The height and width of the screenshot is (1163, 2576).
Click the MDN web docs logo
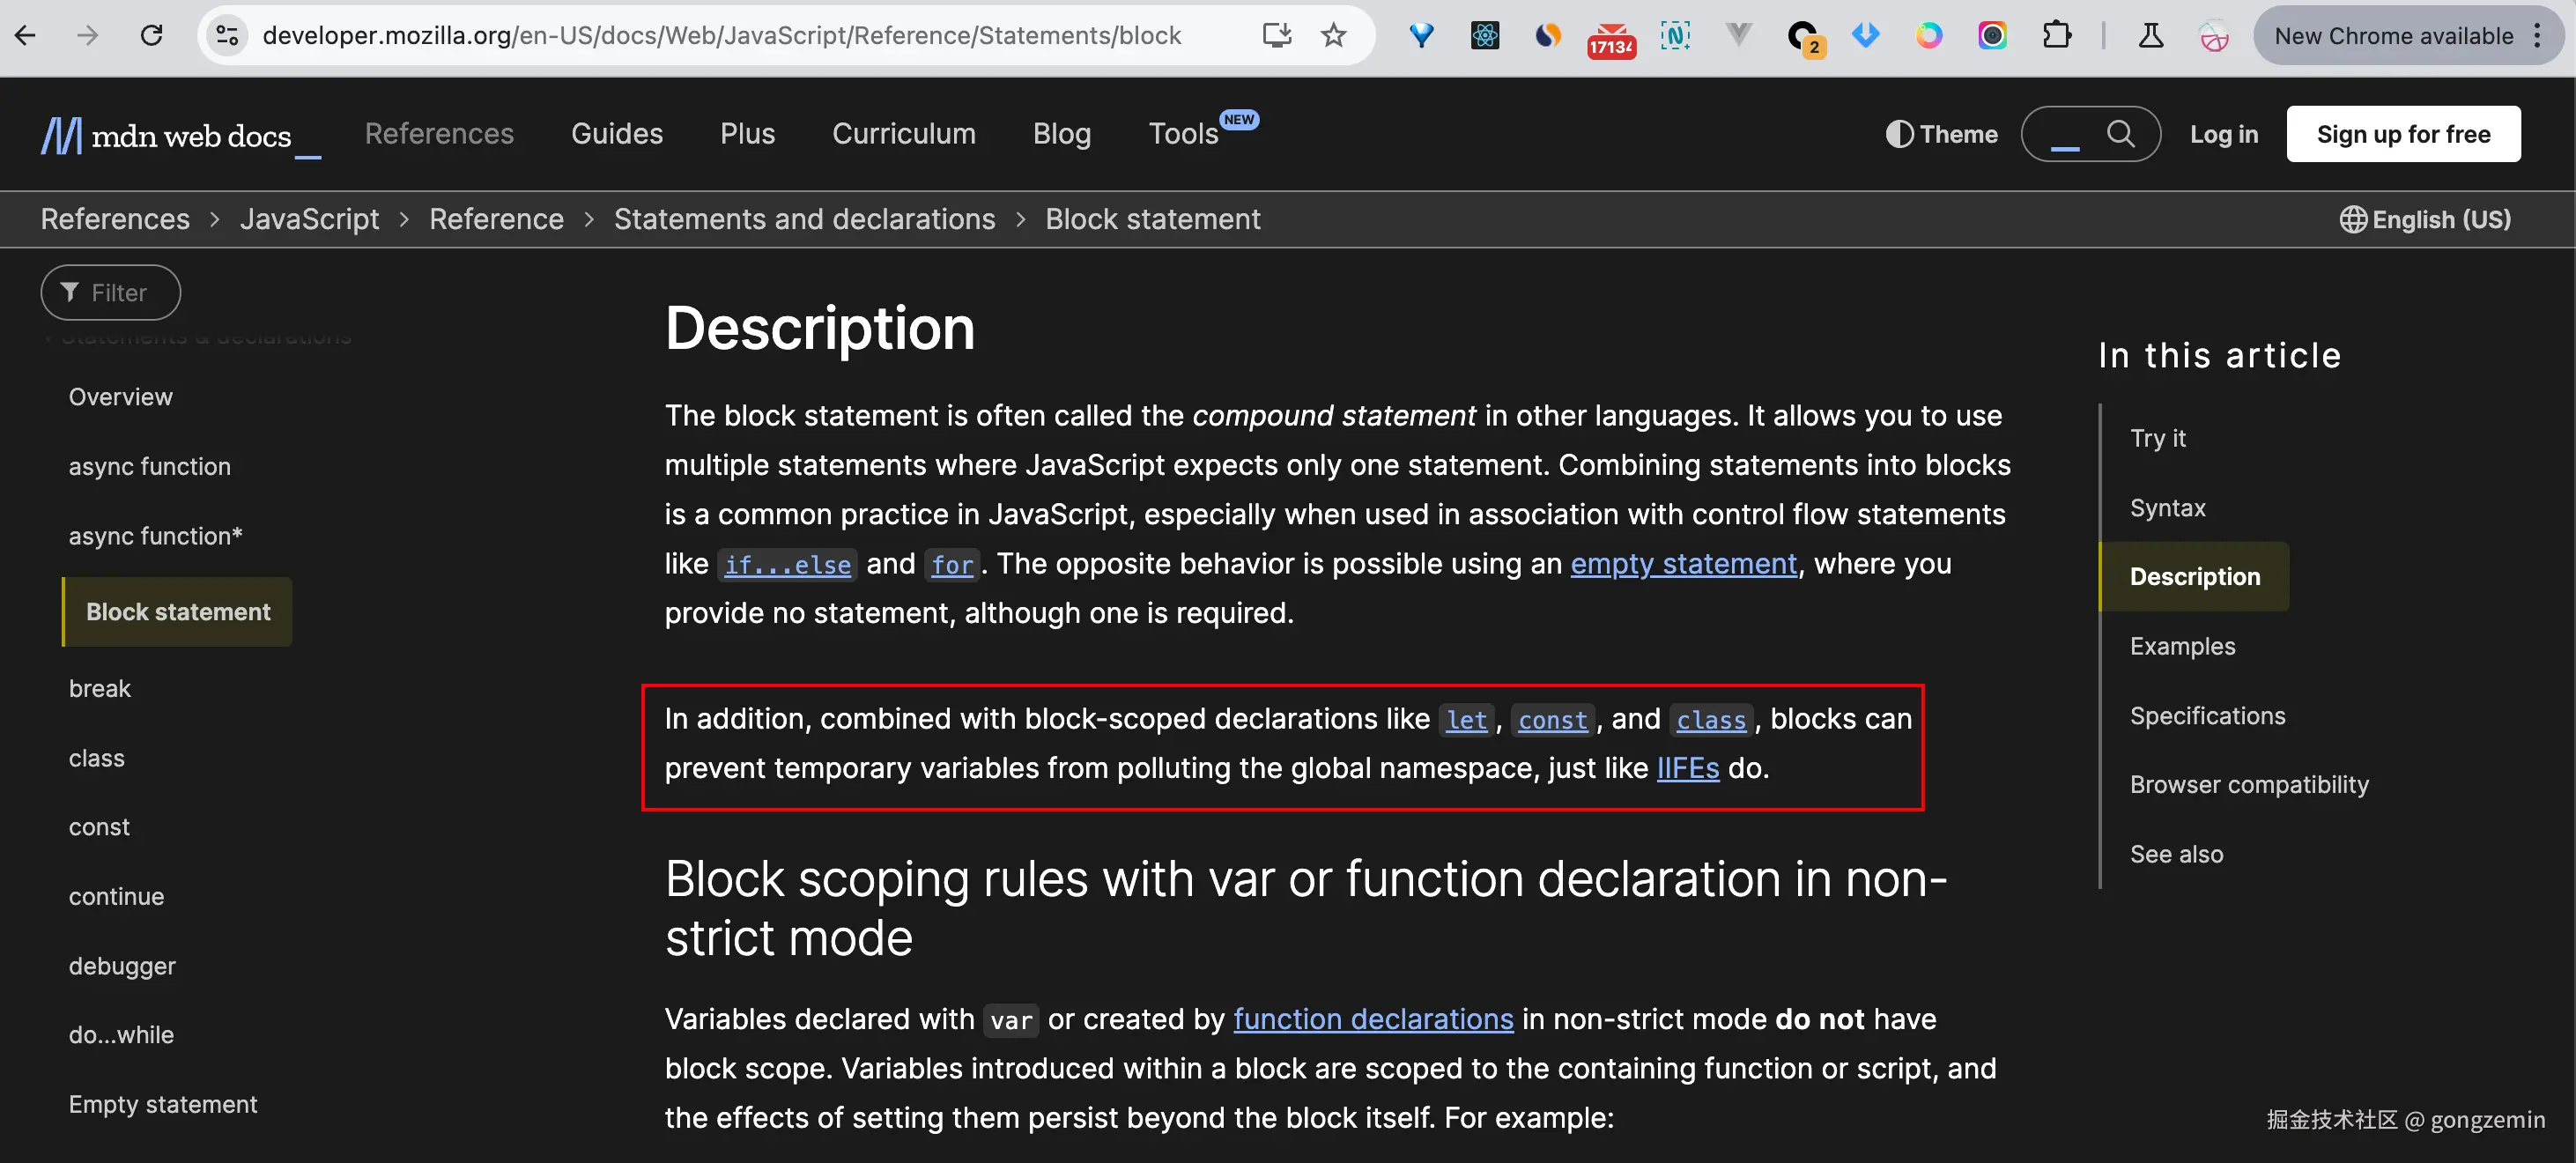coord(168,135)
